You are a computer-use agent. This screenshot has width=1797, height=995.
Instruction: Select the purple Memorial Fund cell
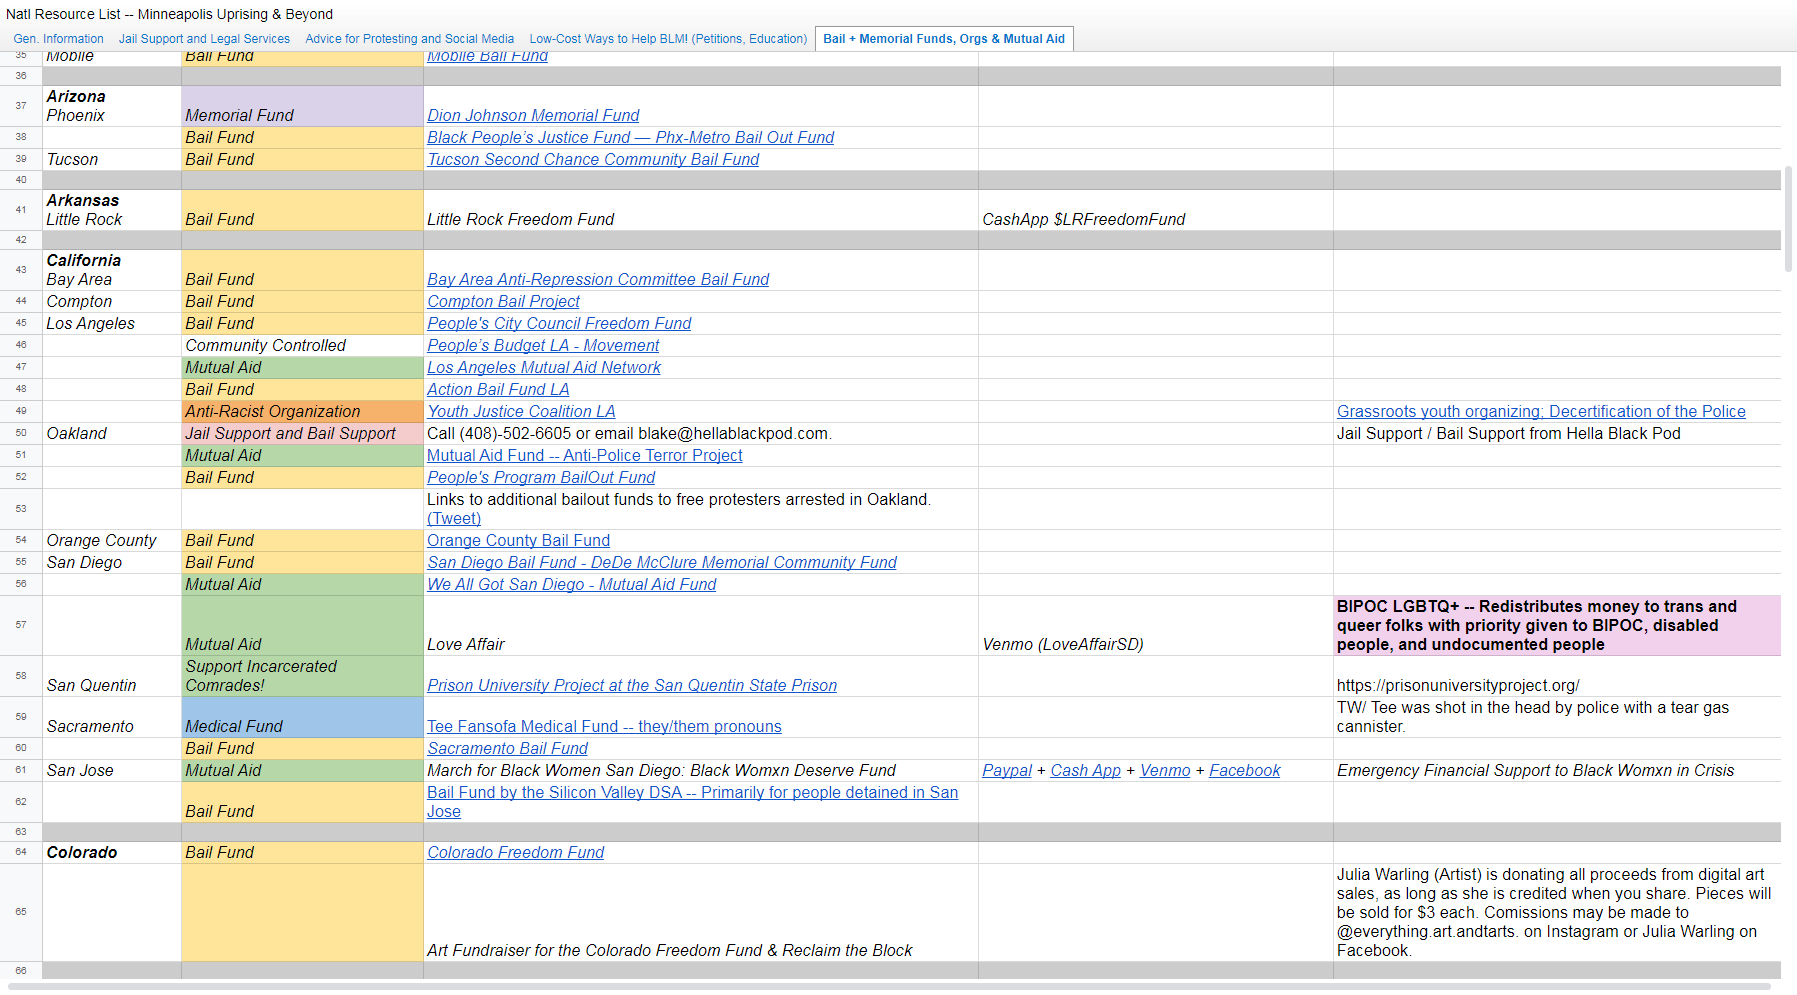[302, 106]
